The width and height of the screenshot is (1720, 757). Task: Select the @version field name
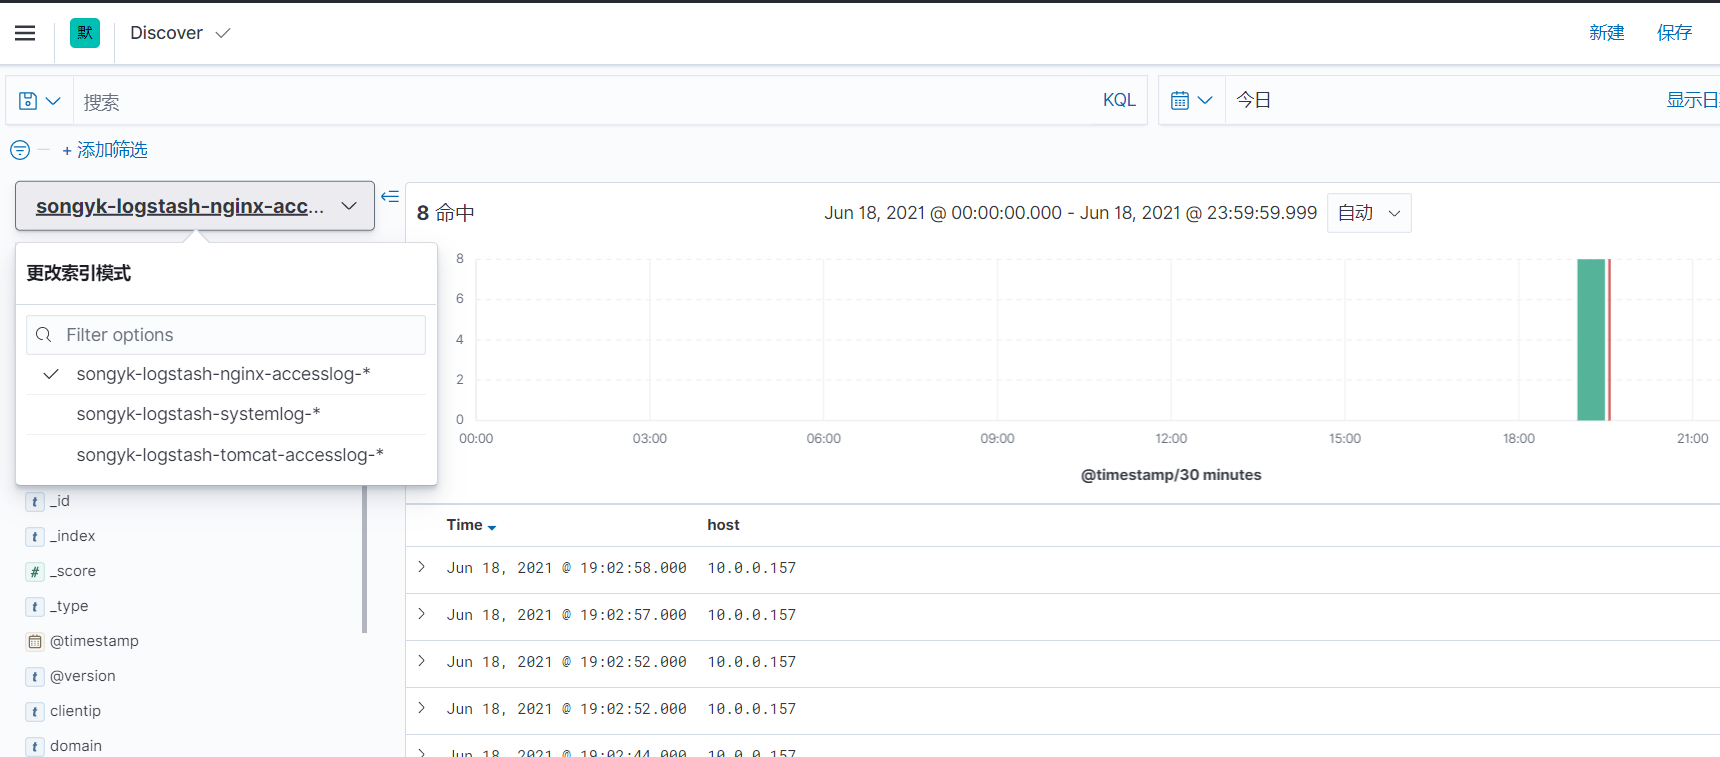(x=83, y=676)
